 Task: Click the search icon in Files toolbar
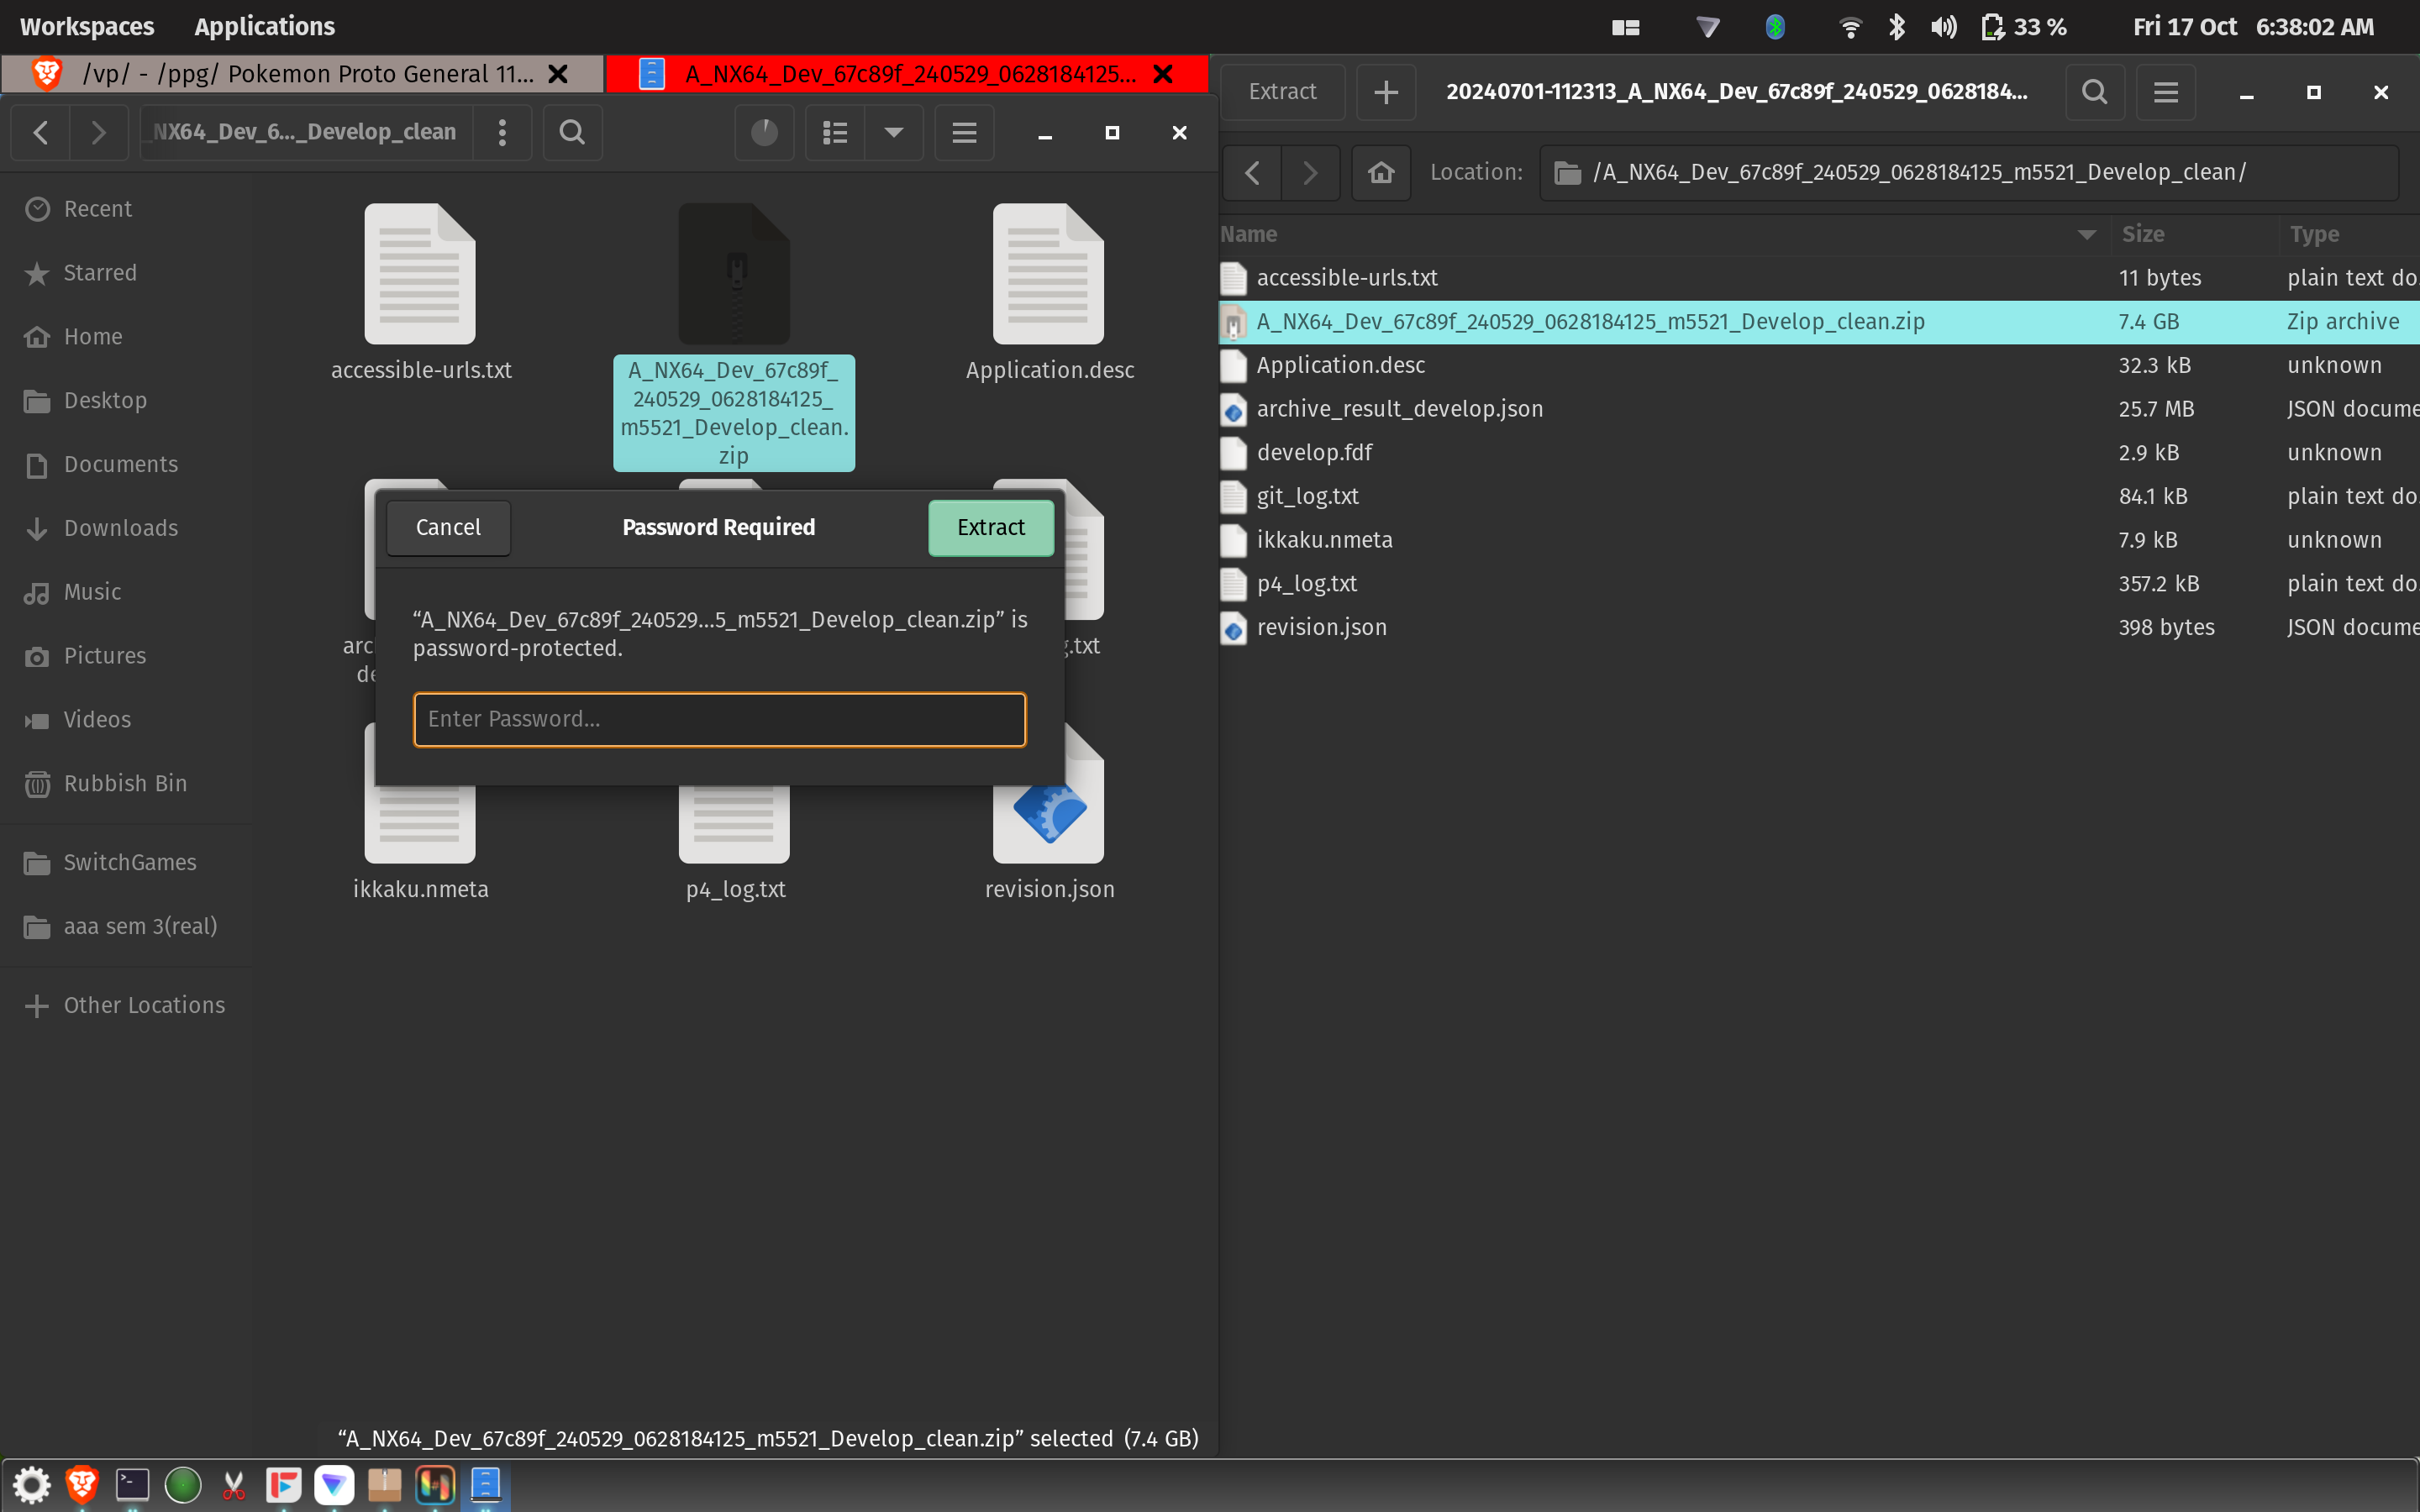572,132
